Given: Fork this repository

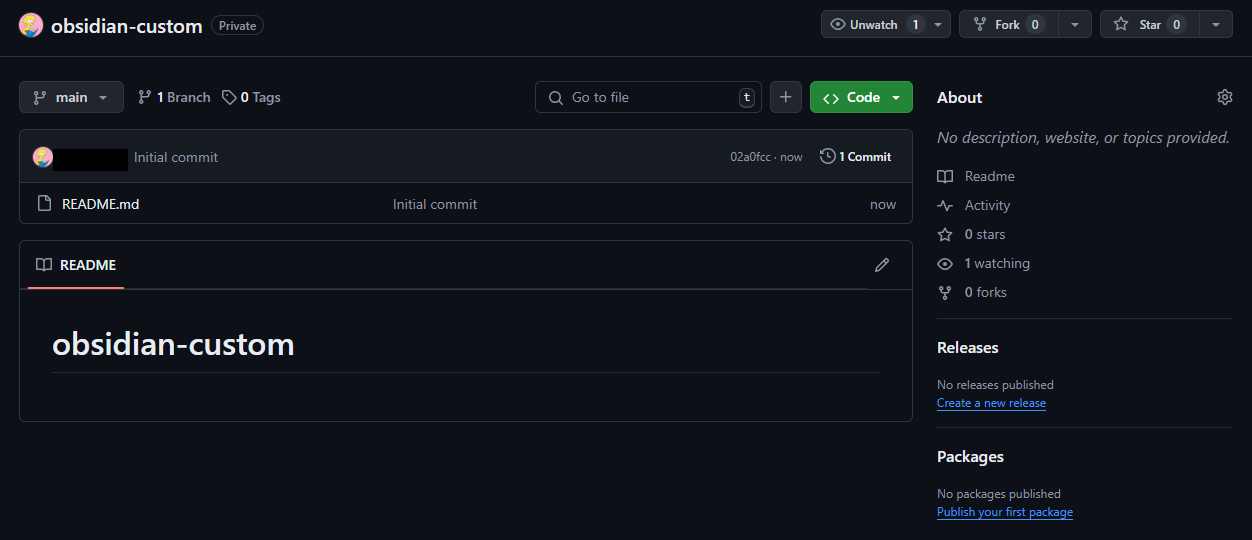Looking at the screenshot, I should [x=1008, y=25].
